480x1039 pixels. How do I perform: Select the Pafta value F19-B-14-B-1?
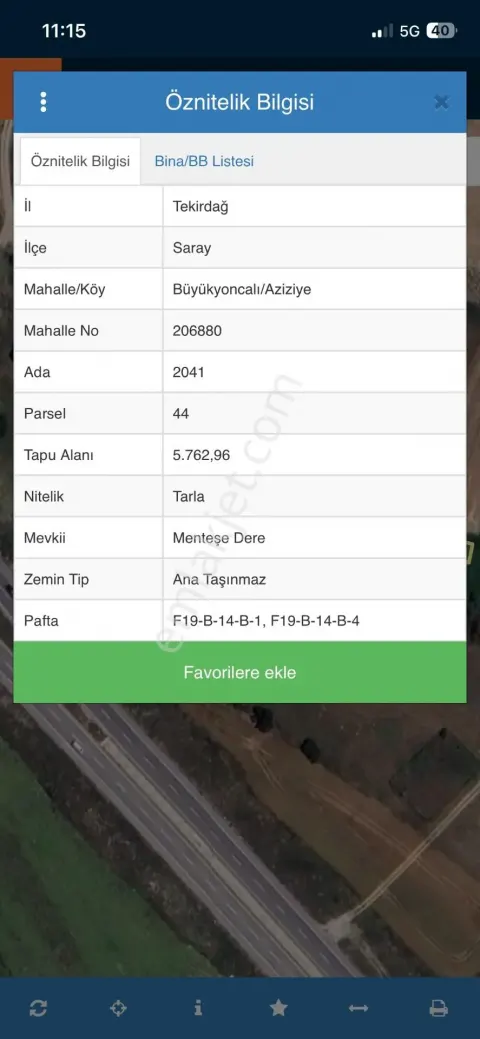(314, 621)
